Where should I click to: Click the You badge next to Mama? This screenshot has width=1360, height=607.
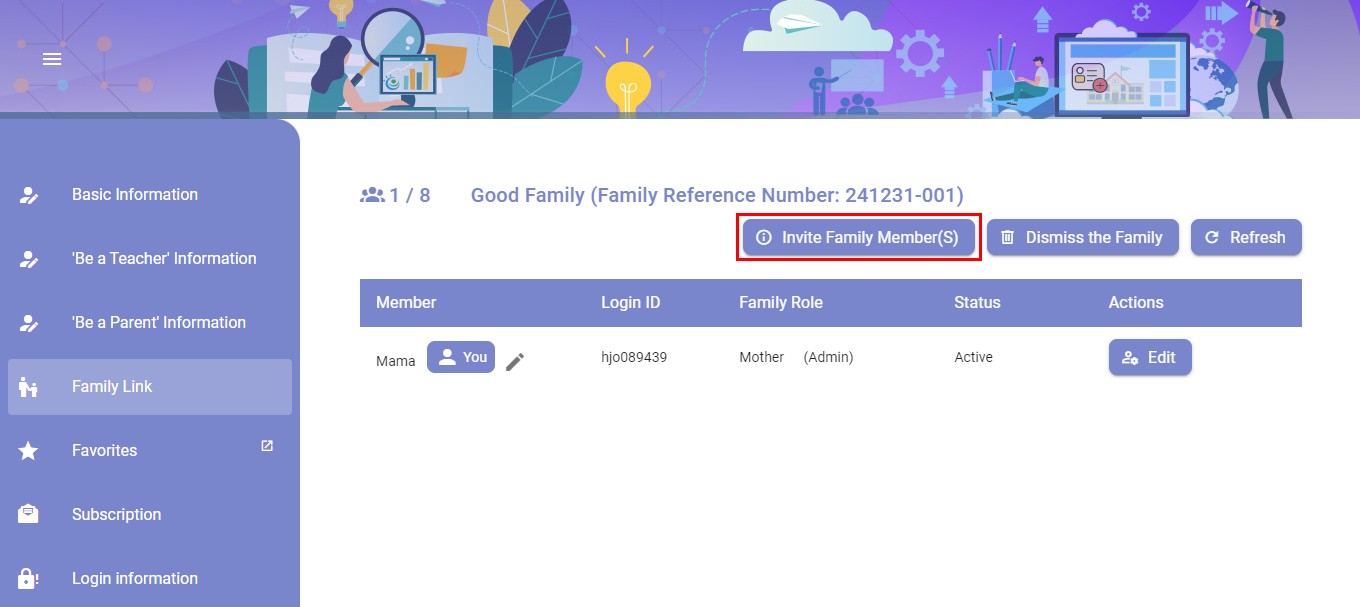click(461, 357)
